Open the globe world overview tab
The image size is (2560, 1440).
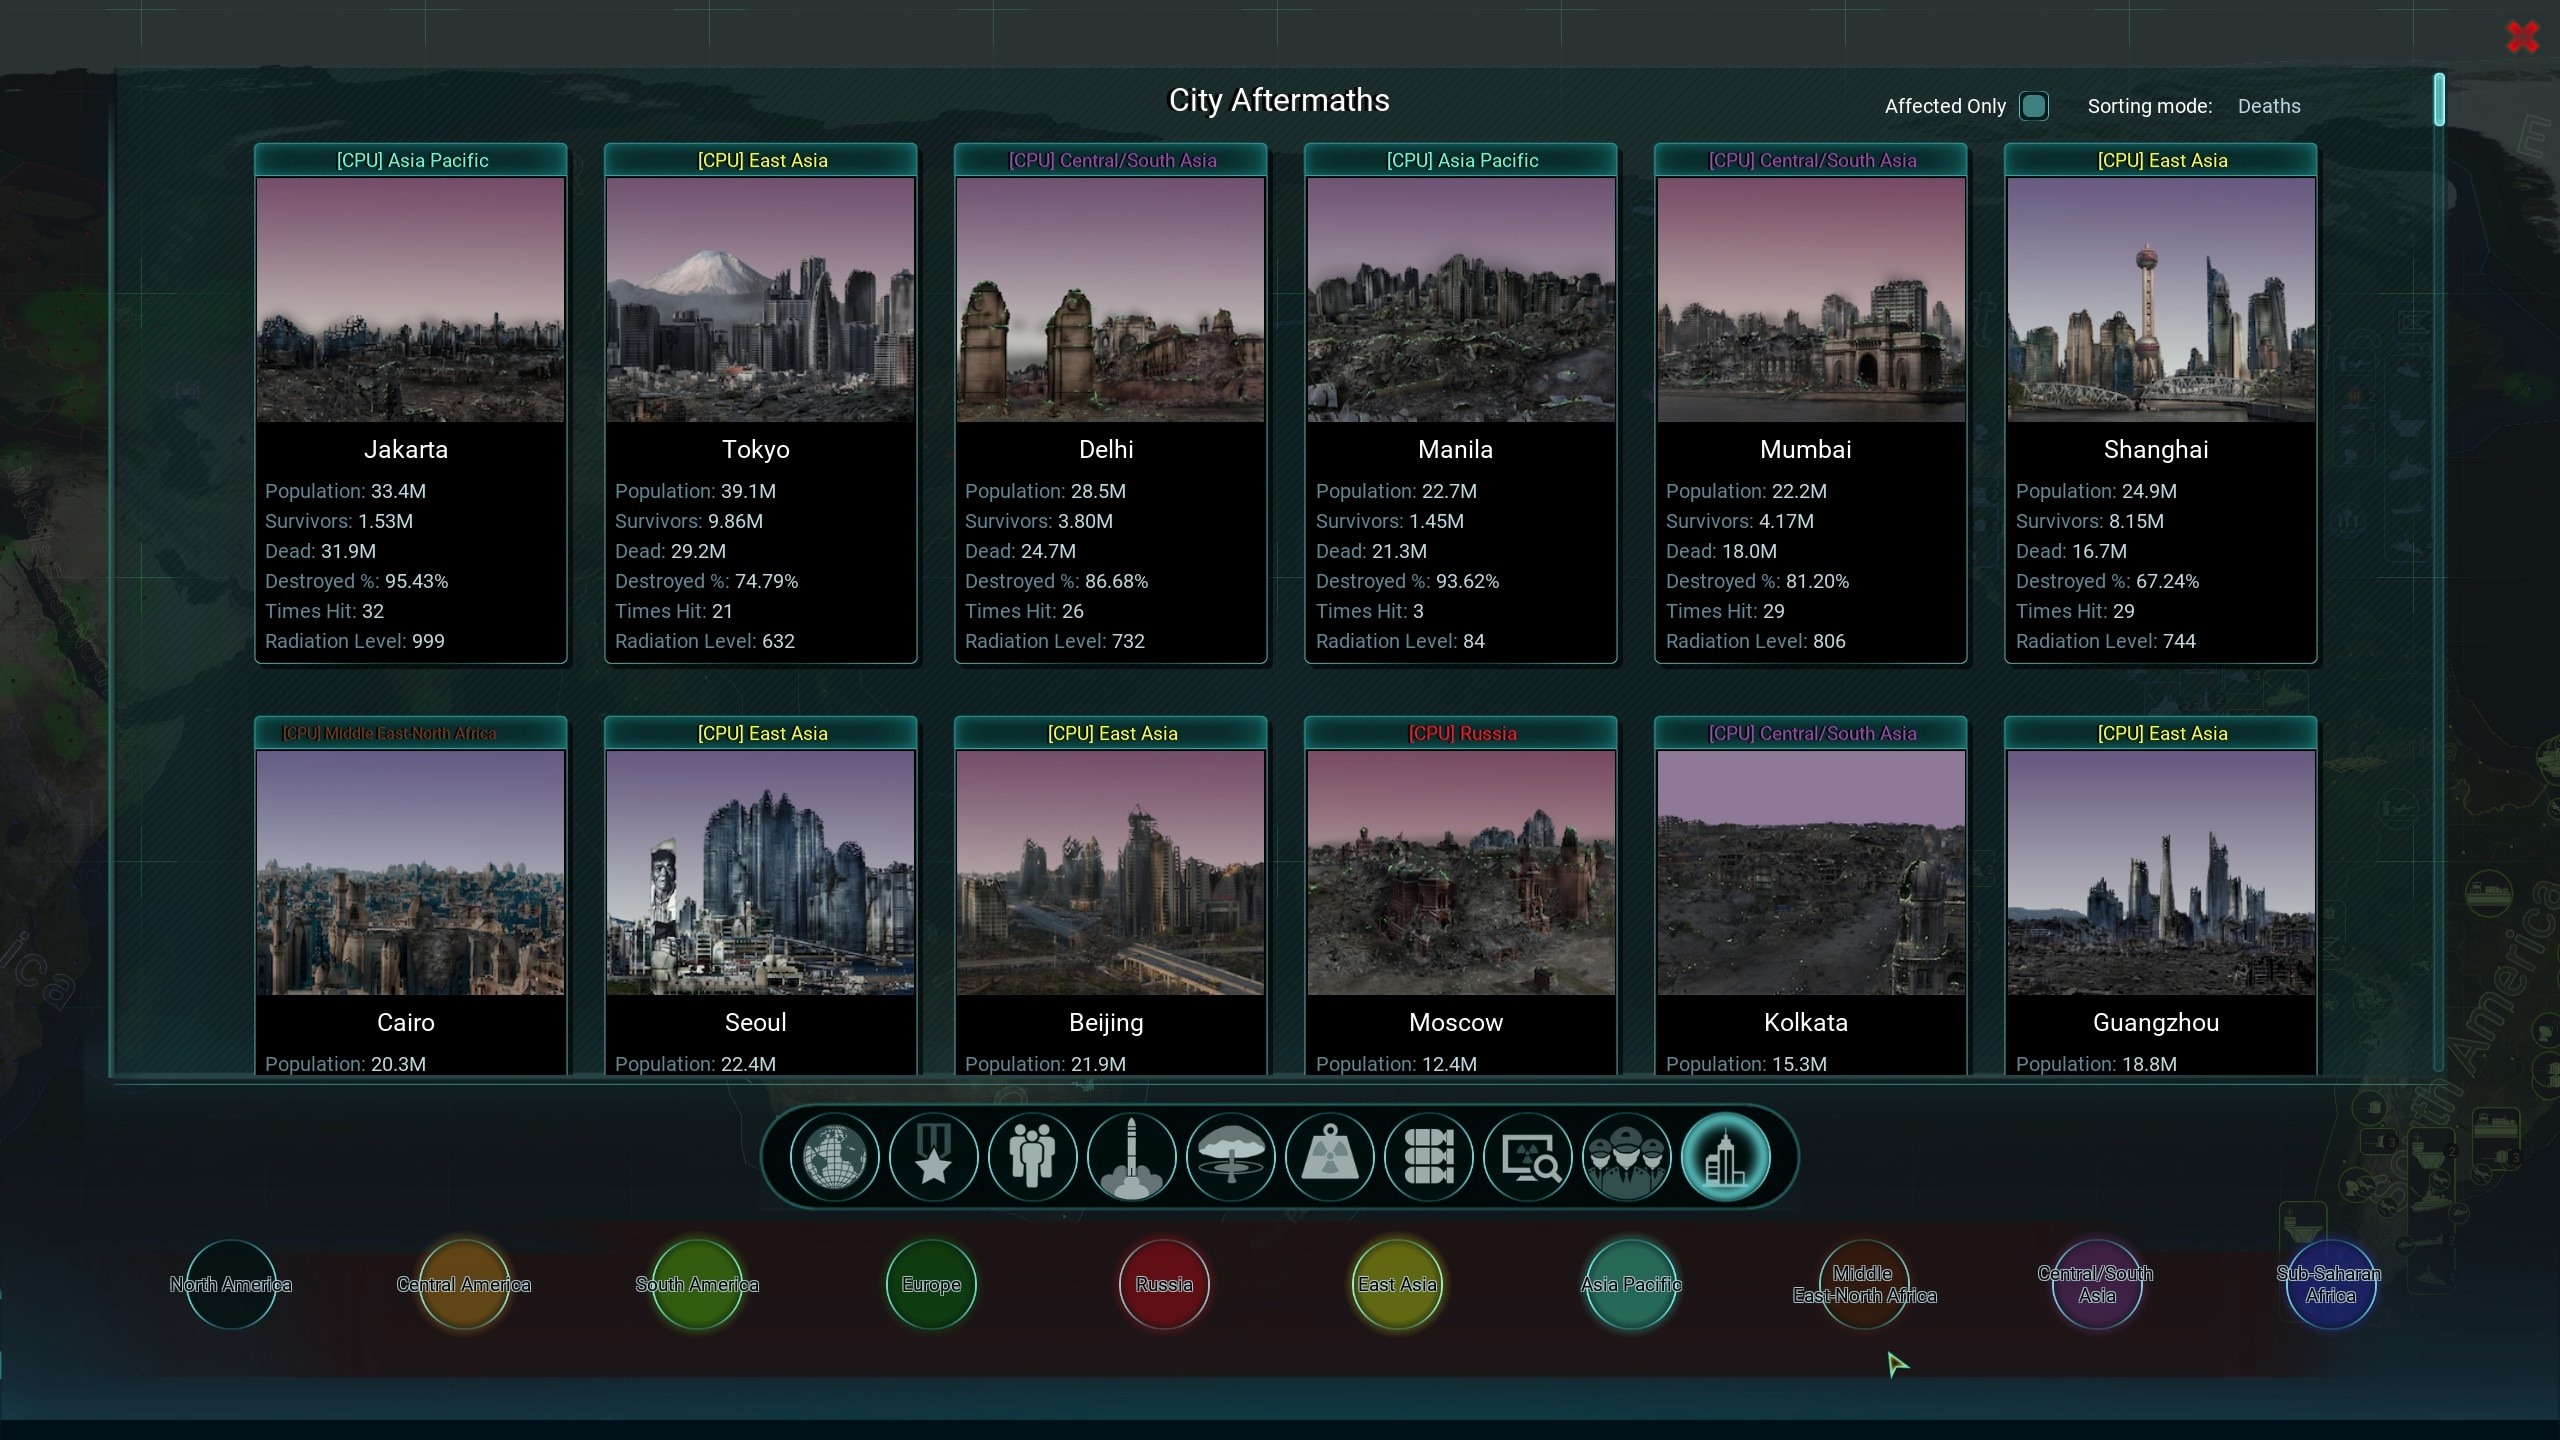[834, 1157]
